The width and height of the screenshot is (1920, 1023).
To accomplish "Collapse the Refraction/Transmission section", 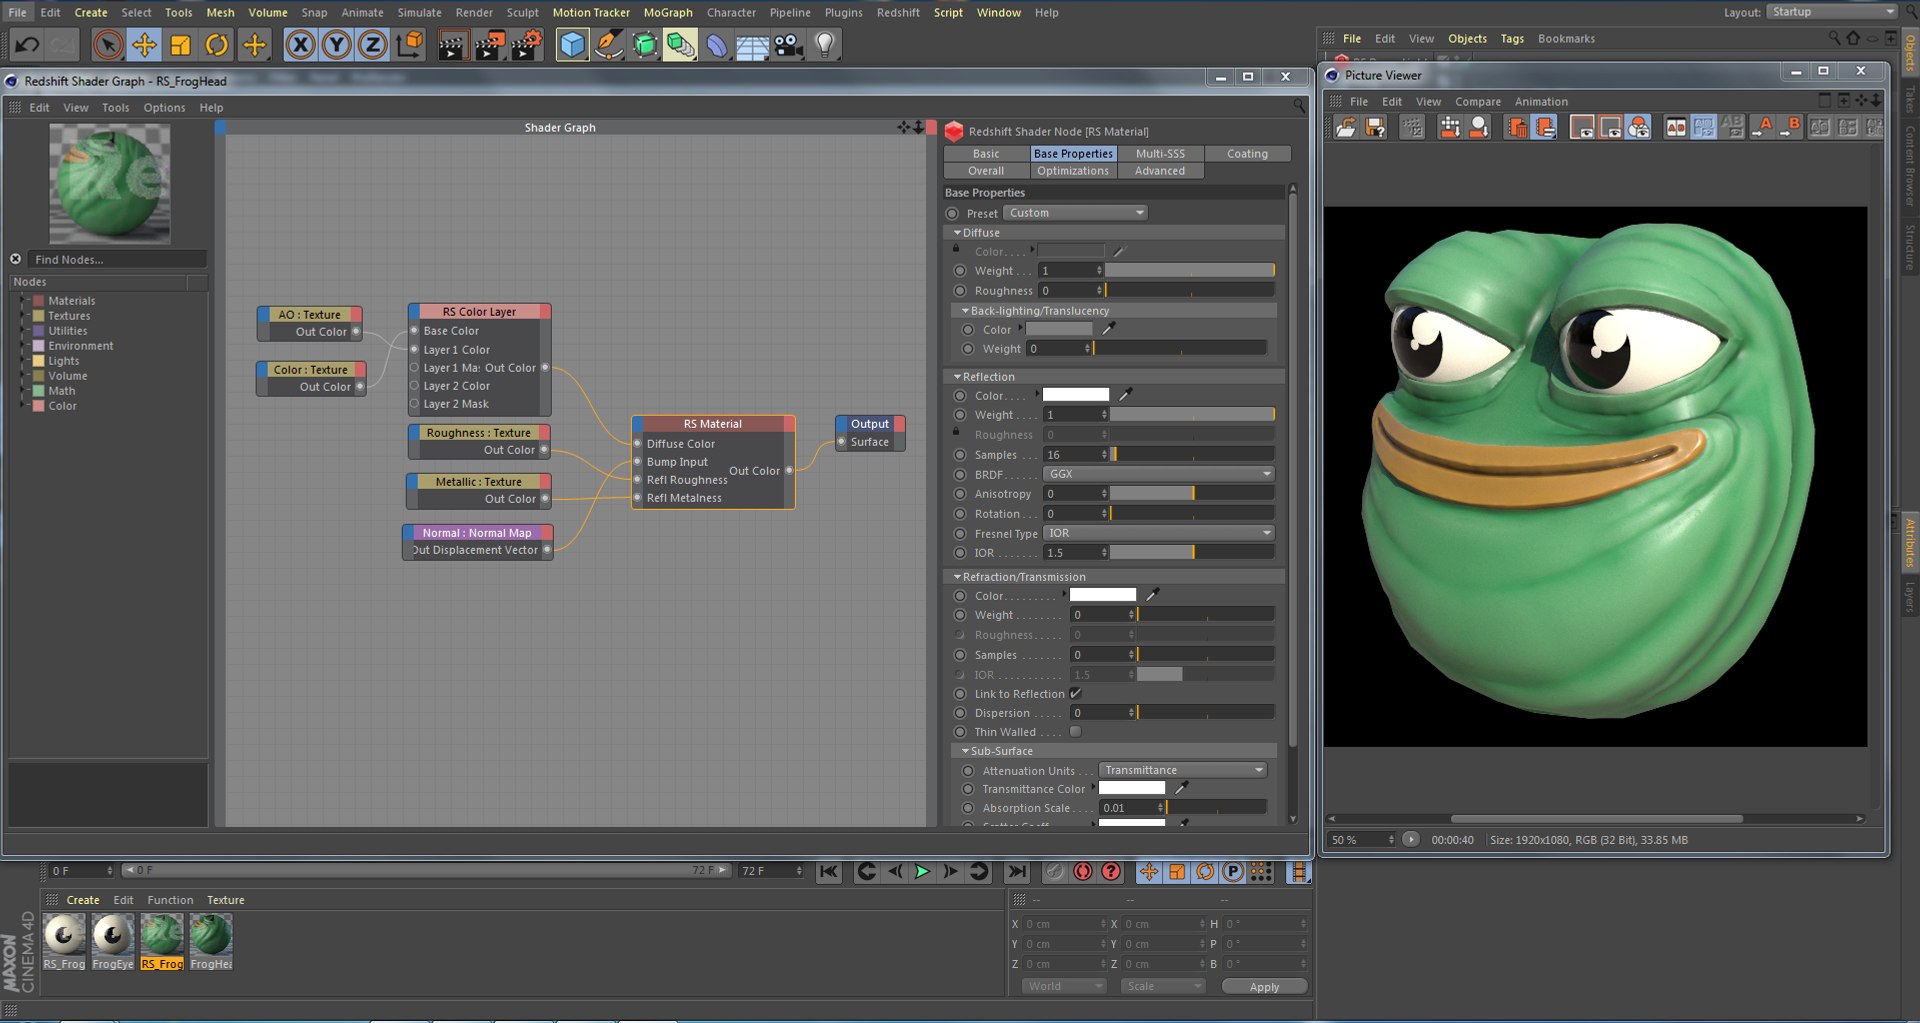I will pyautogui.click(x=957, y=577).
